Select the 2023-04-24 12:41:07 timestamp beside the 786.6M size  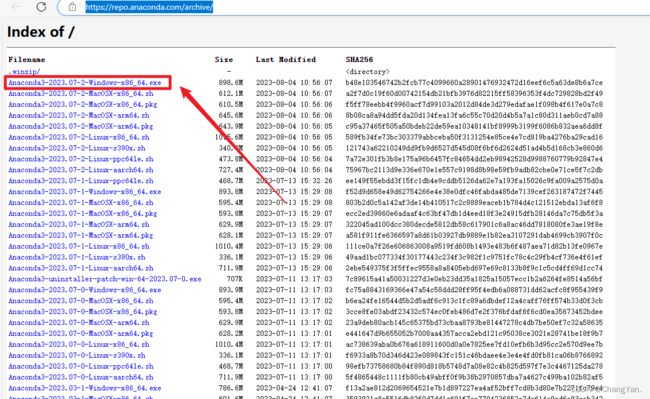[294, 388]
